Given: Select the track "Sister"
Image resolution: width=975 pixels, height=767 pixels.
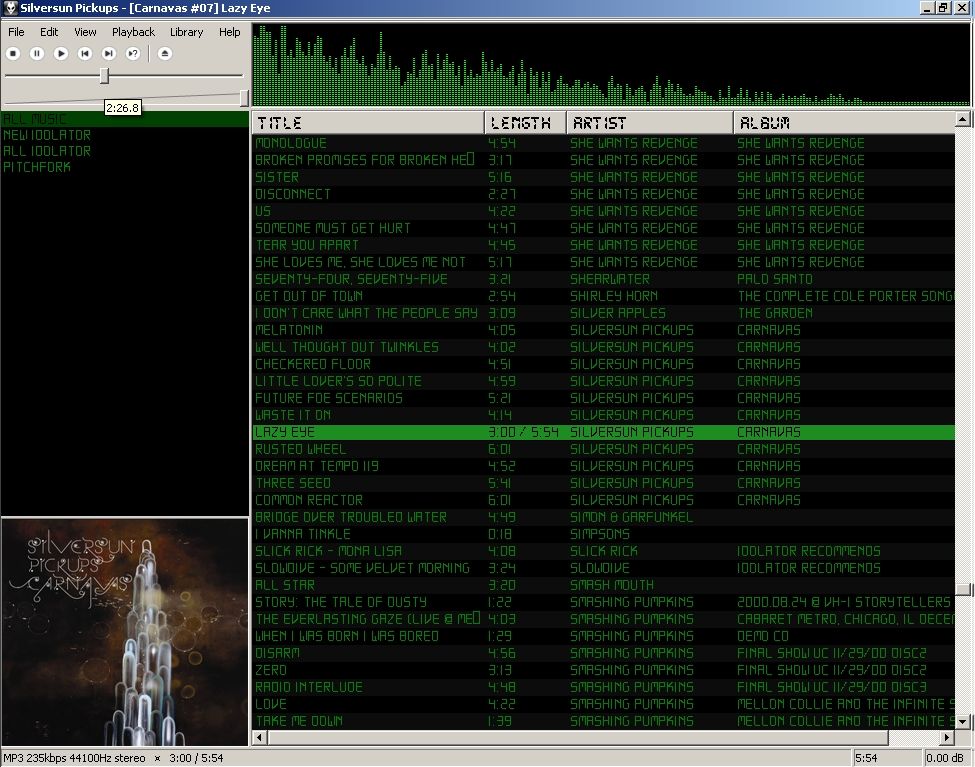Looking at the screenshot, I should (x=603, y=177).
